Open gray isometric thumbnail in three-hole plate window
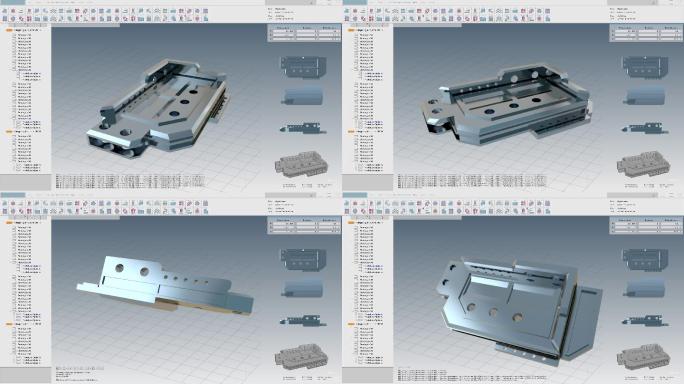684x384 pixels. pos(643,165)
